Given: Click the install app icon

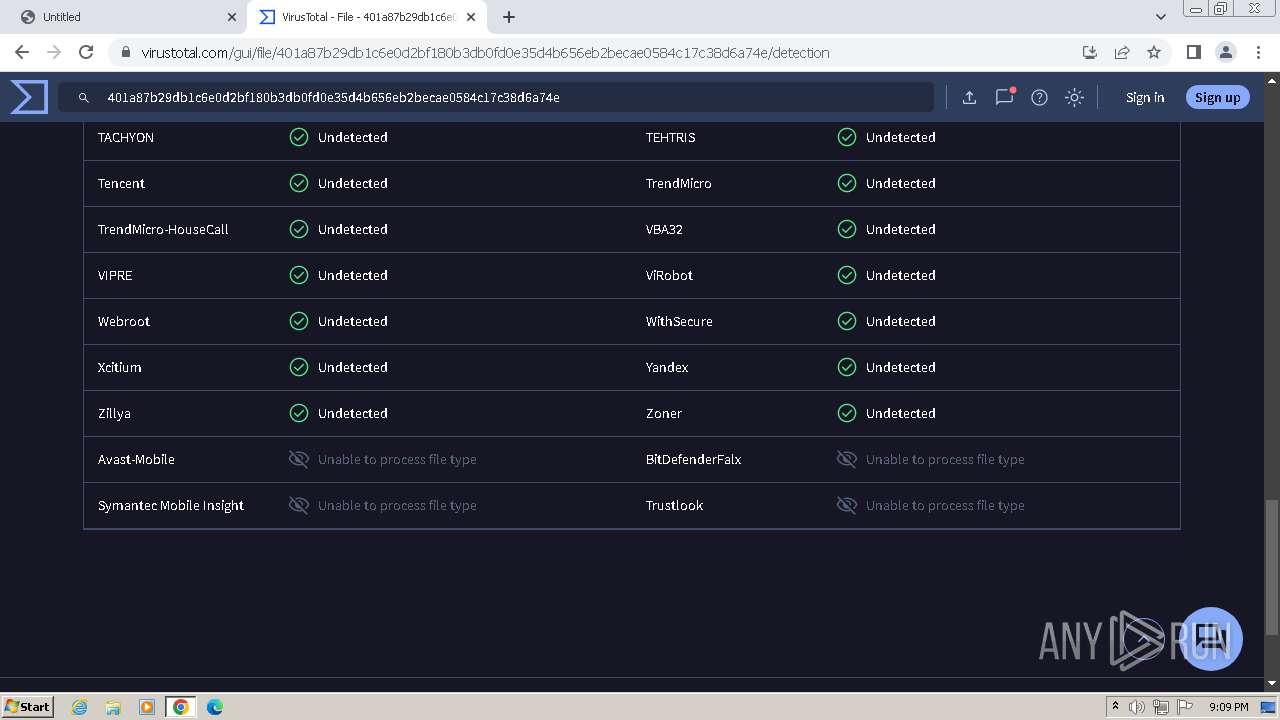Looking at the screenshot, I should pos(1090,52).
